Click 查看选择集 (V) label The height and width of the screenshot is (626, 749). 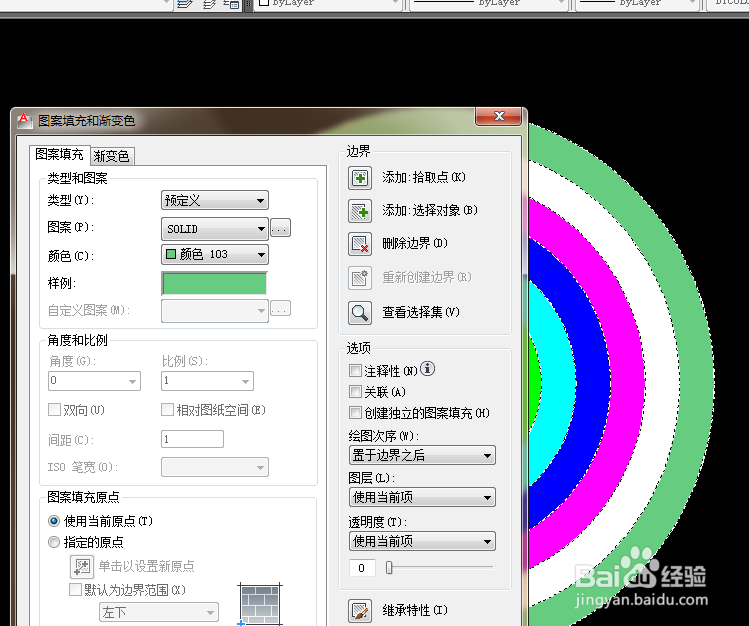[420, 312]
